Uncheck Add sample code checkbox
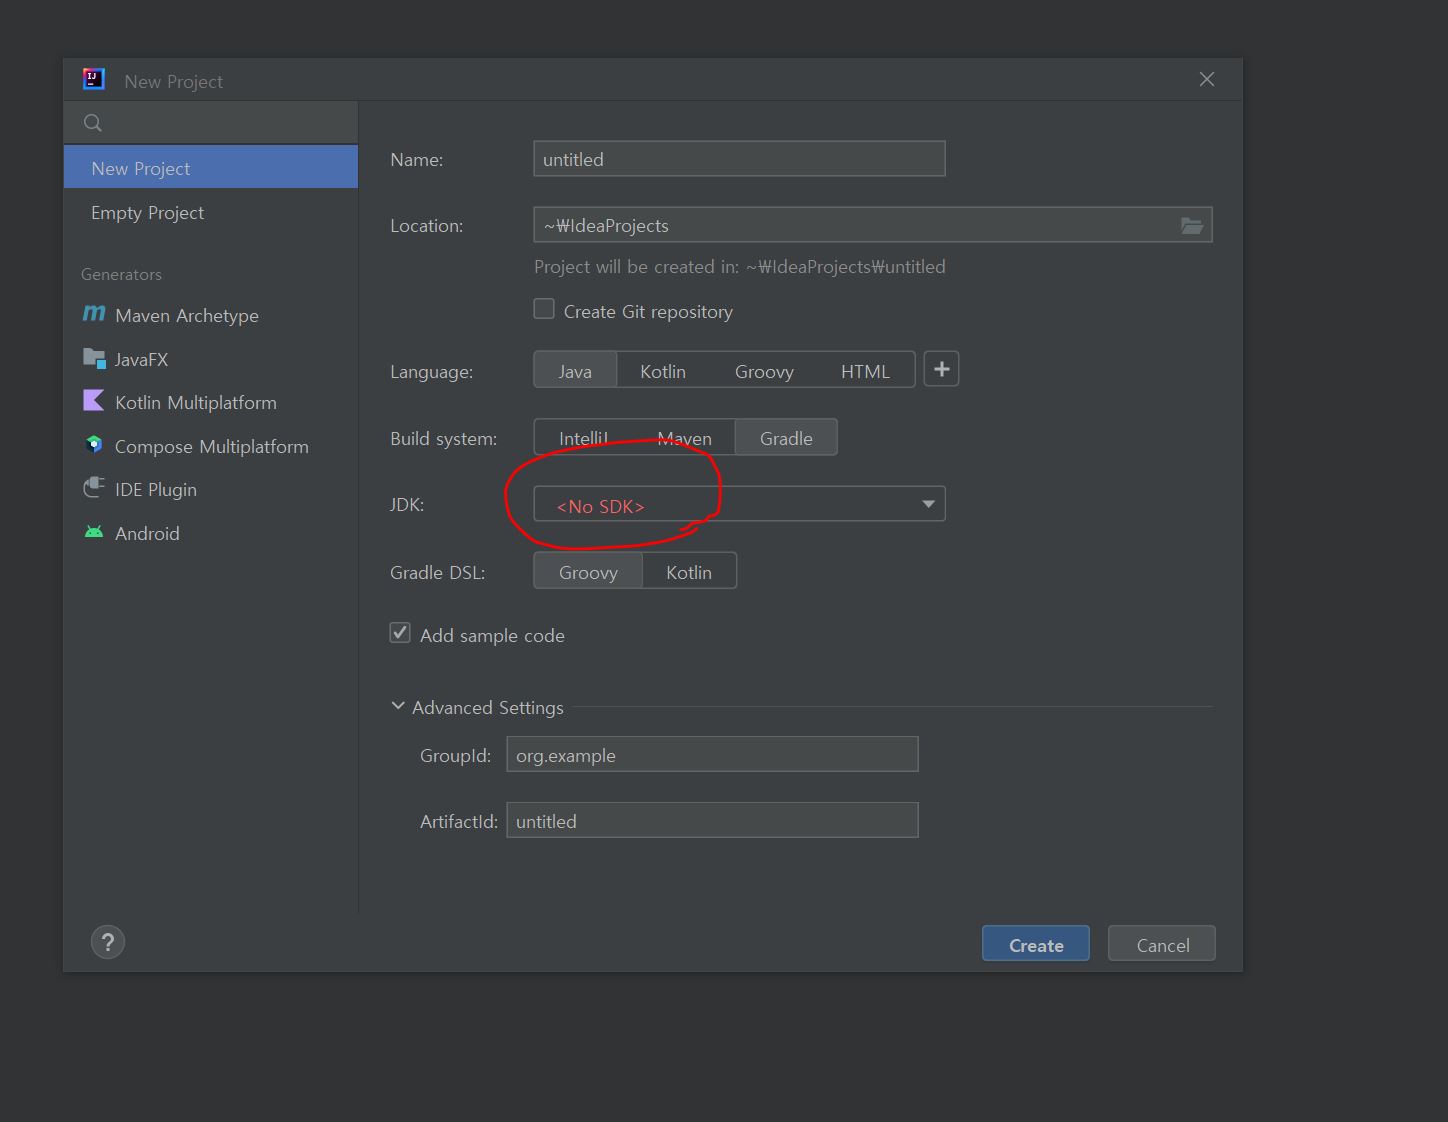1448x1122 pixels. pos(400,633)
